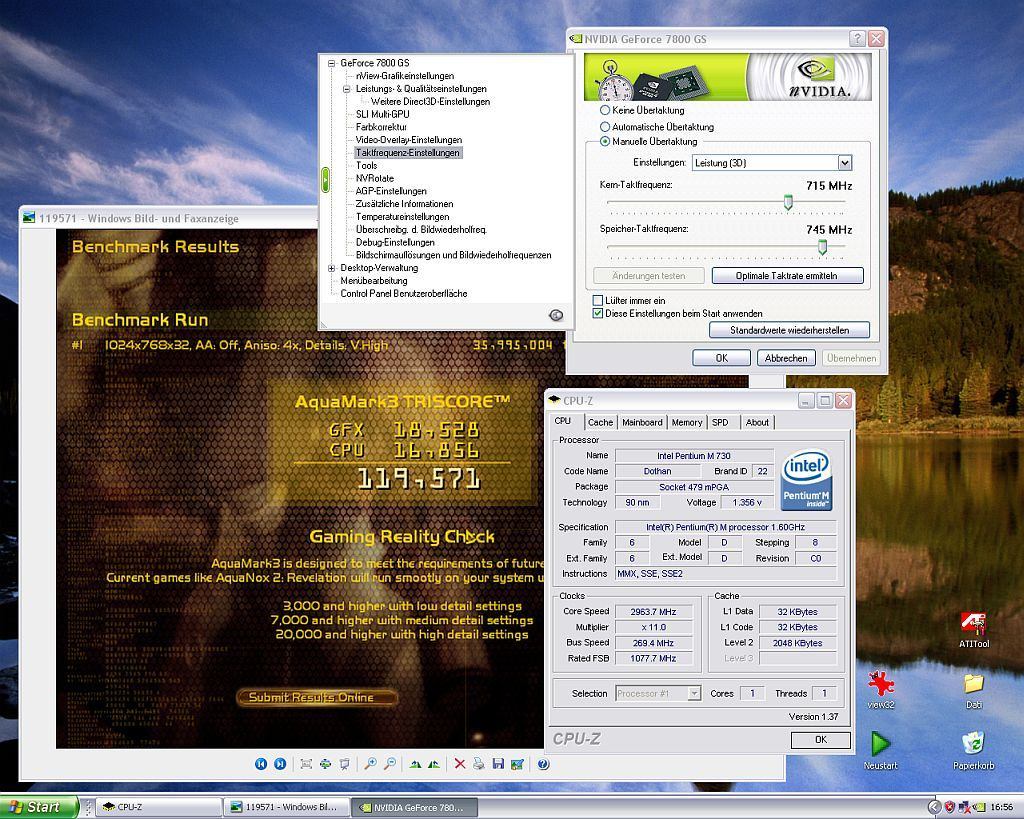The width and height of the screenshot is (1024, 819).
Task: Click Standardwerte wiederherstellen button
Action: (790, 330)
